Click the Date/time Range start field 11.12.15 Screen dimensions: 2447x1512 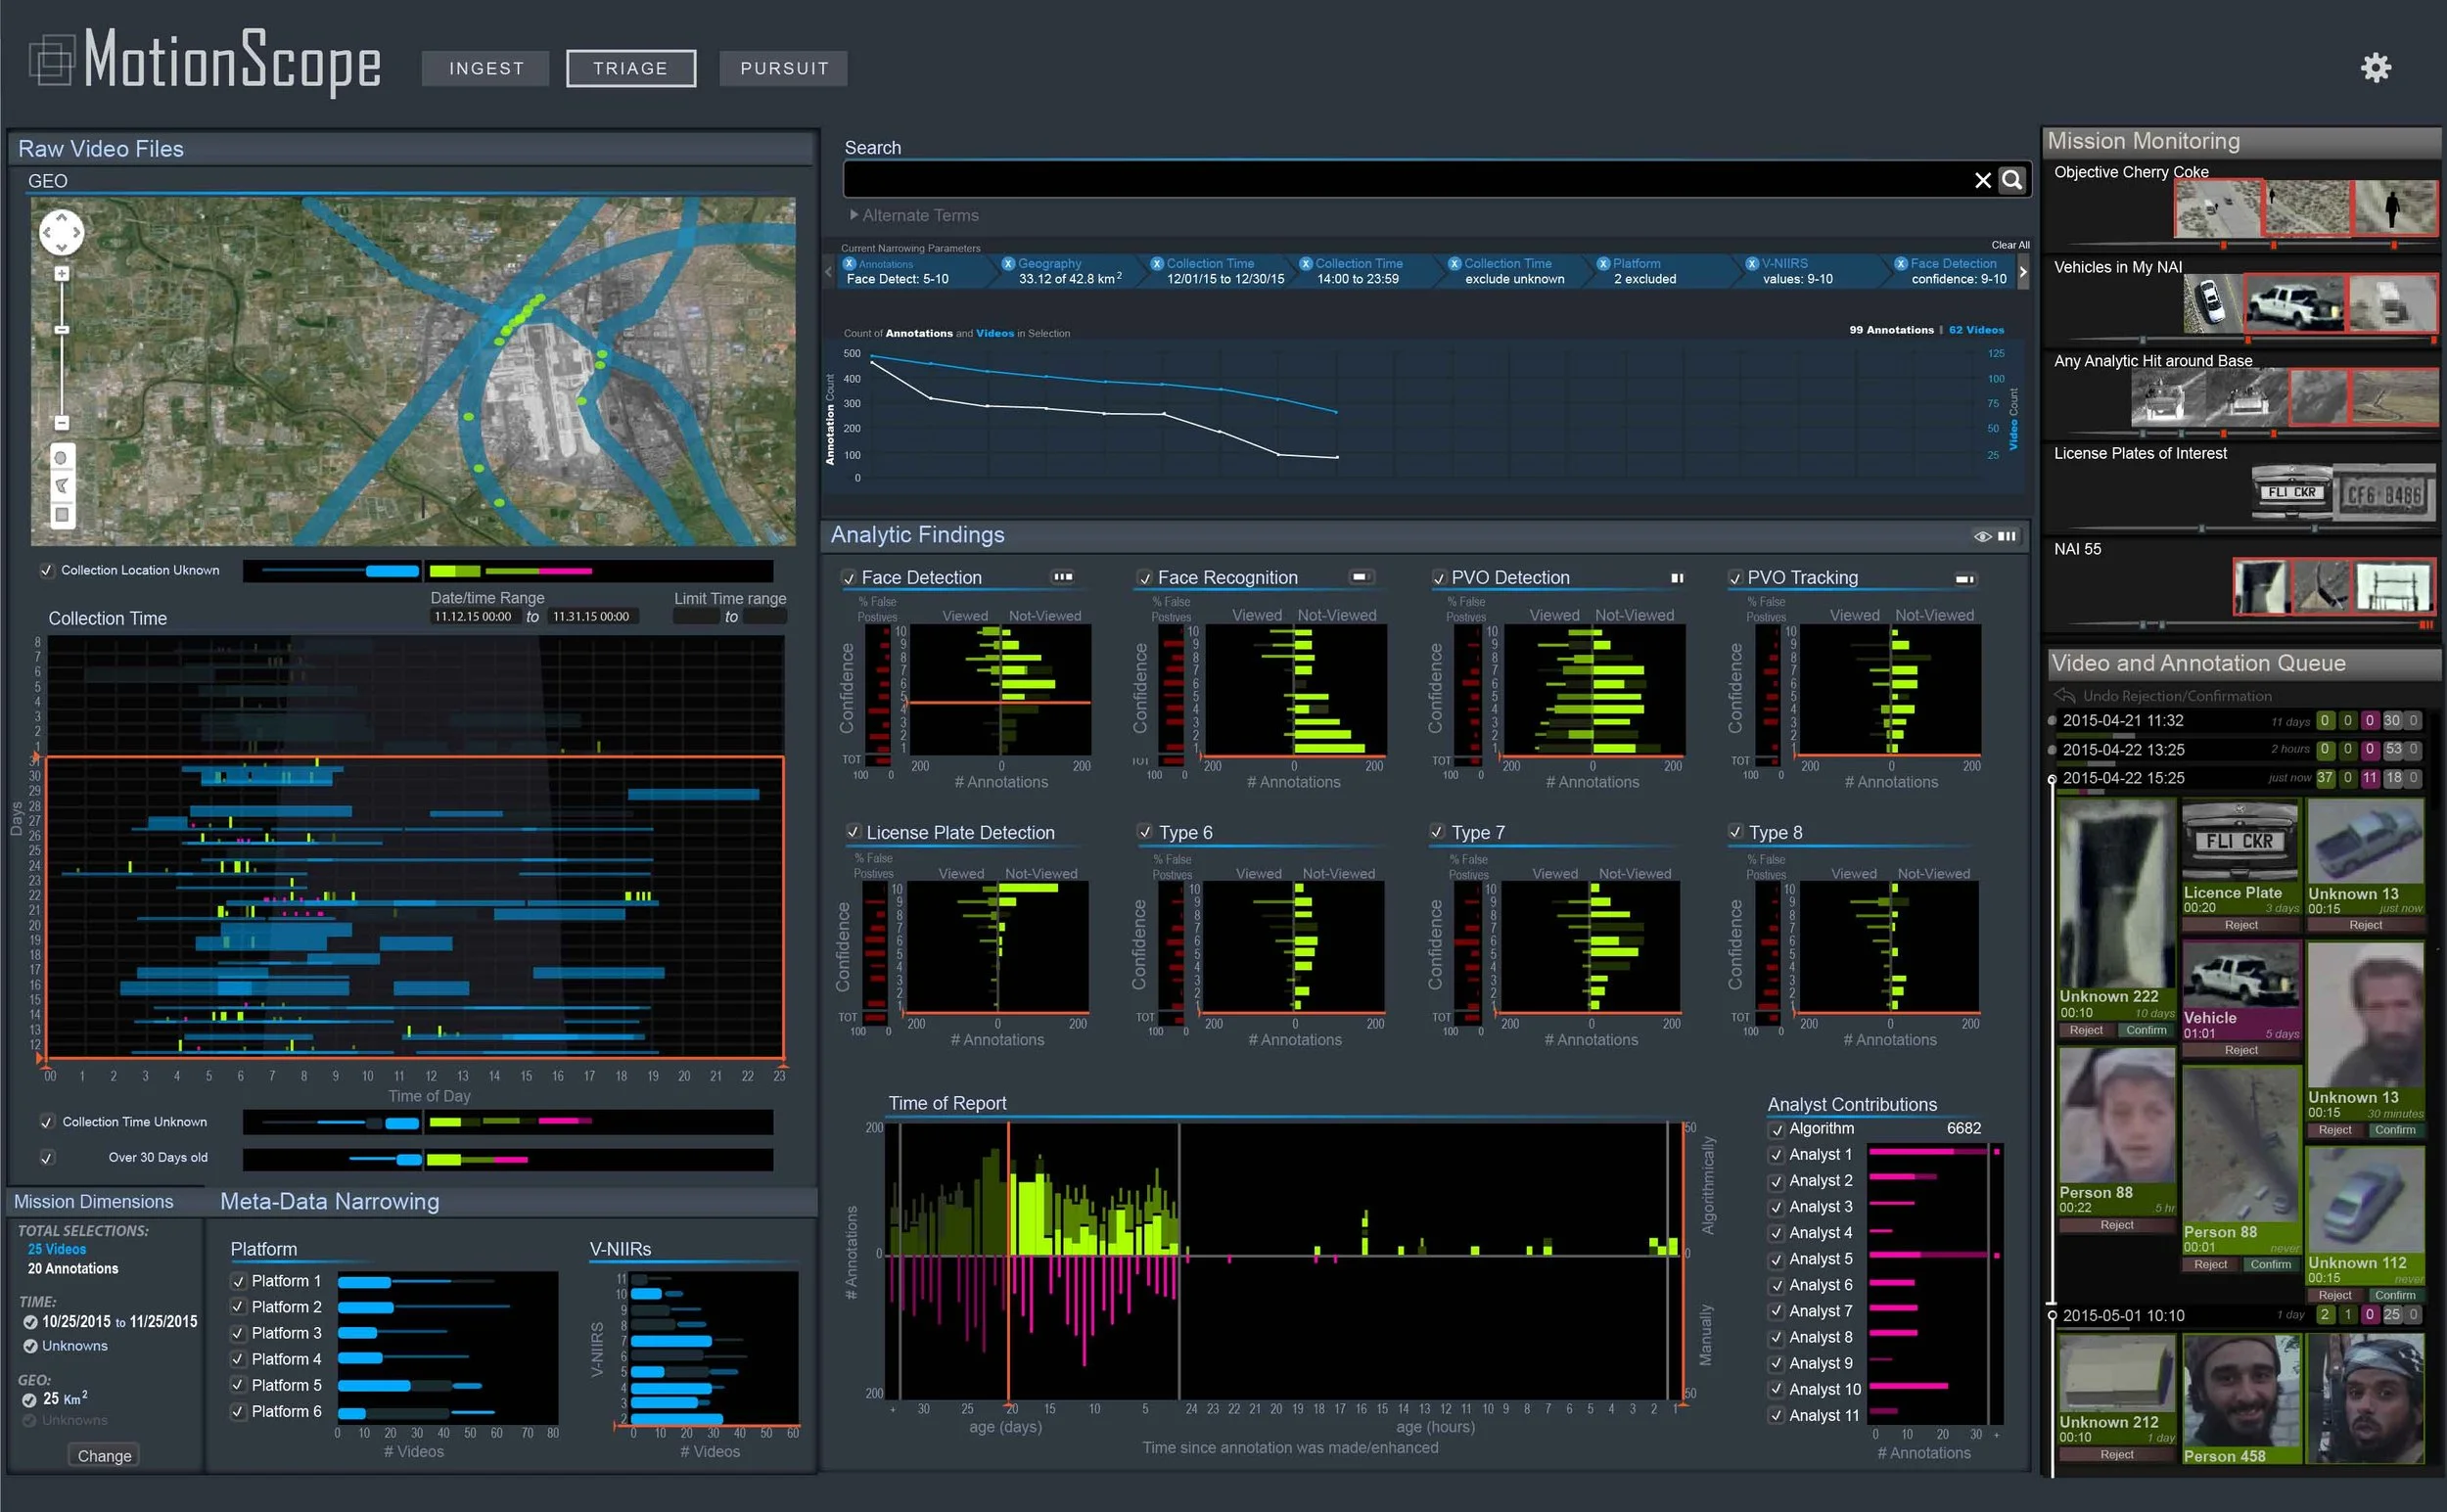pyautogui.click(x=474, y=616)
